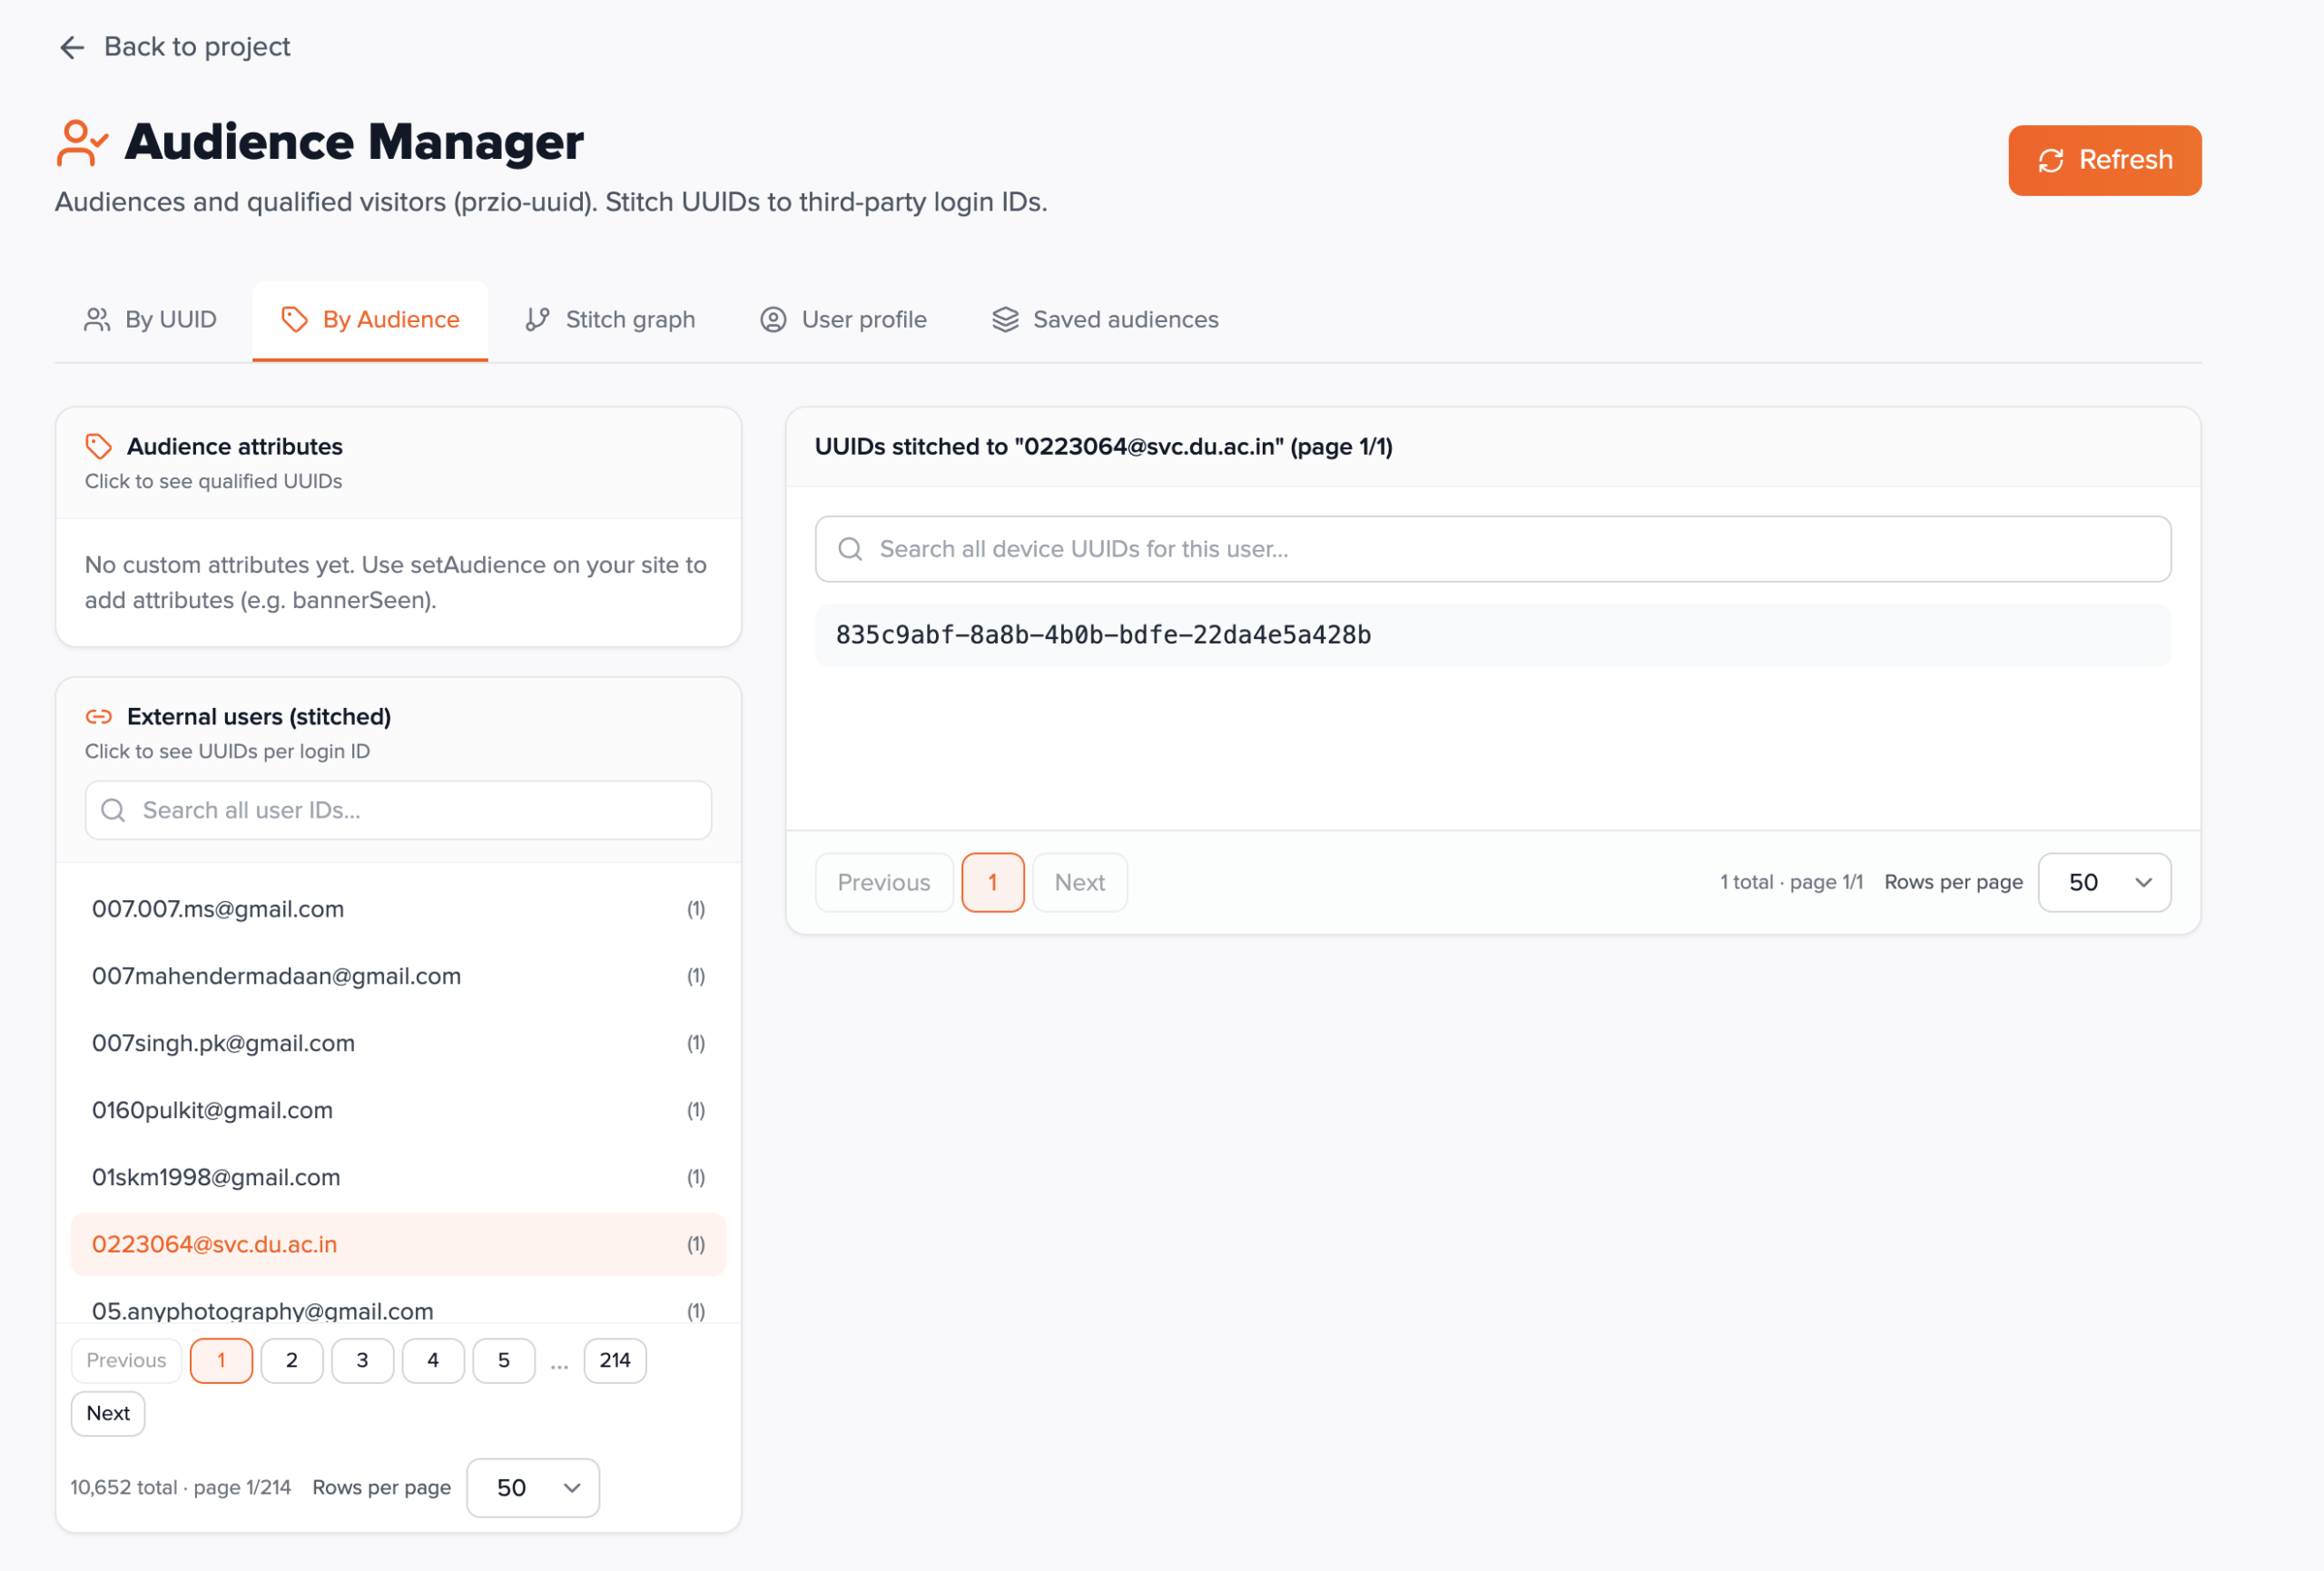The height and width of the screenshot is (1571, 2324).
Task: Select user 007singh.pk@gmail.com
Action: coord(223,1043)
